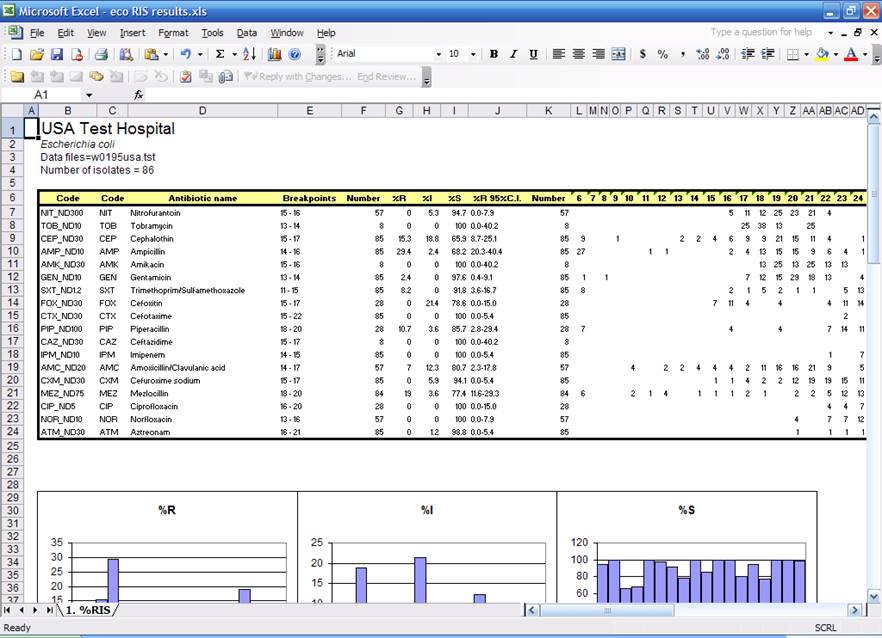Expand the Undo history dropdown arrow
Image resolution: width=882 pixels, height=638 pixels.
[x=200, y=54]
